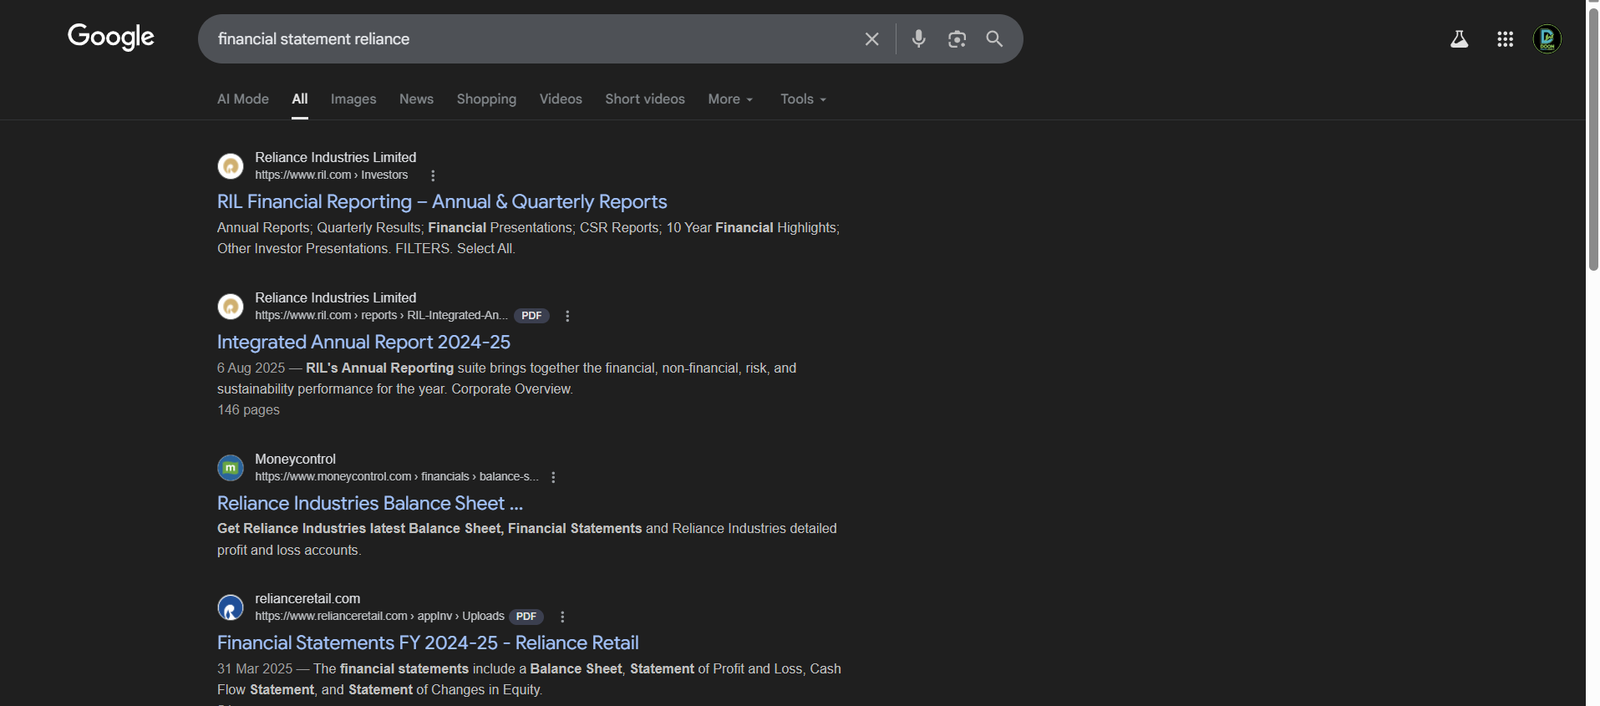This screenshot has width=1600, height=706.
Task: Open three-dot menu for Integrated Annual Report result
Action: [x=567, y=316]
